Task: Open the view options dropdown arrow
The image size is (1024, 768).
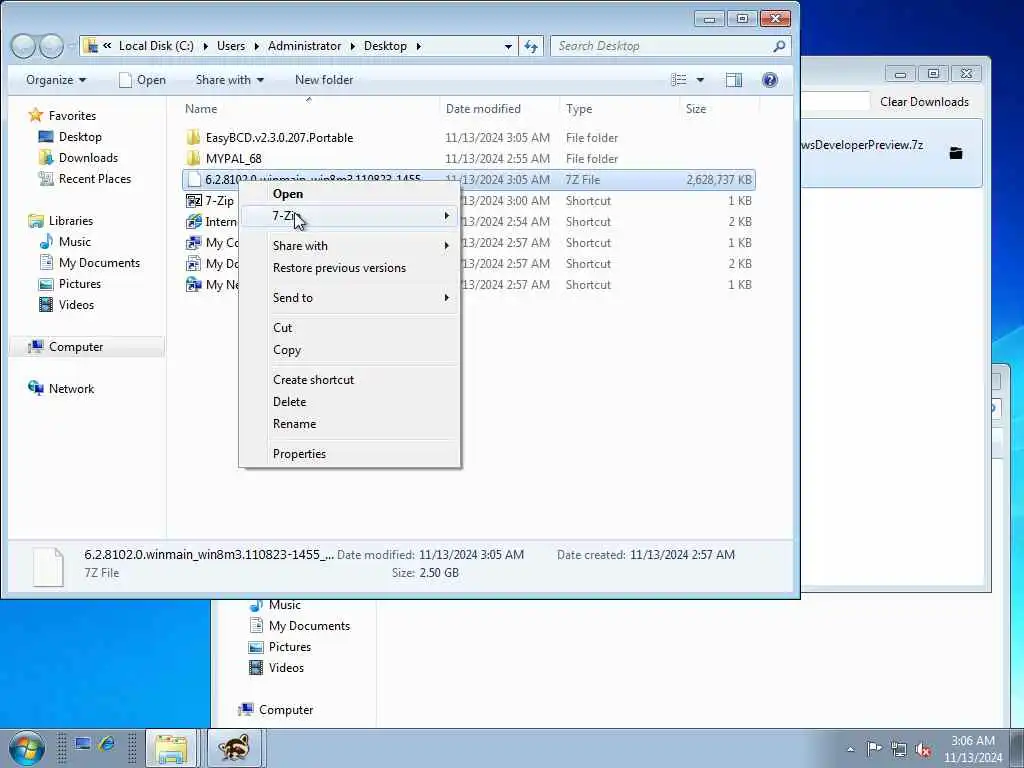Action: 700,80
